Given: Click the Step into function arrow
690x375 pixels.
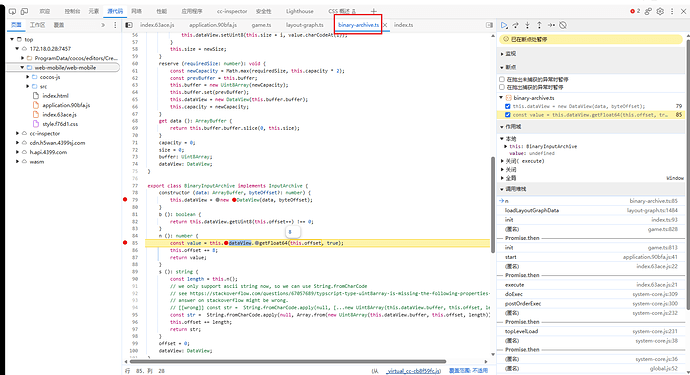Looking at the screenshot, I should click(x=527, y=25).
